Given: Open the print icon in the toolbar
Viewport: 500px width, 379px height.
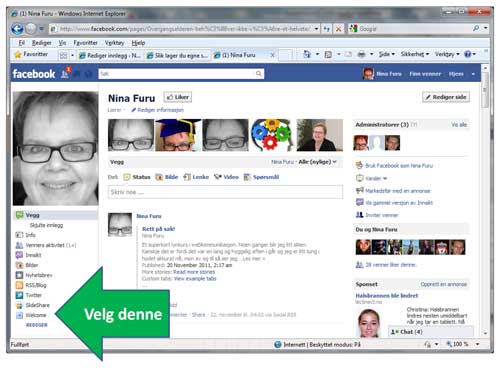Looking at the screenshot, I should pos(361,54).
